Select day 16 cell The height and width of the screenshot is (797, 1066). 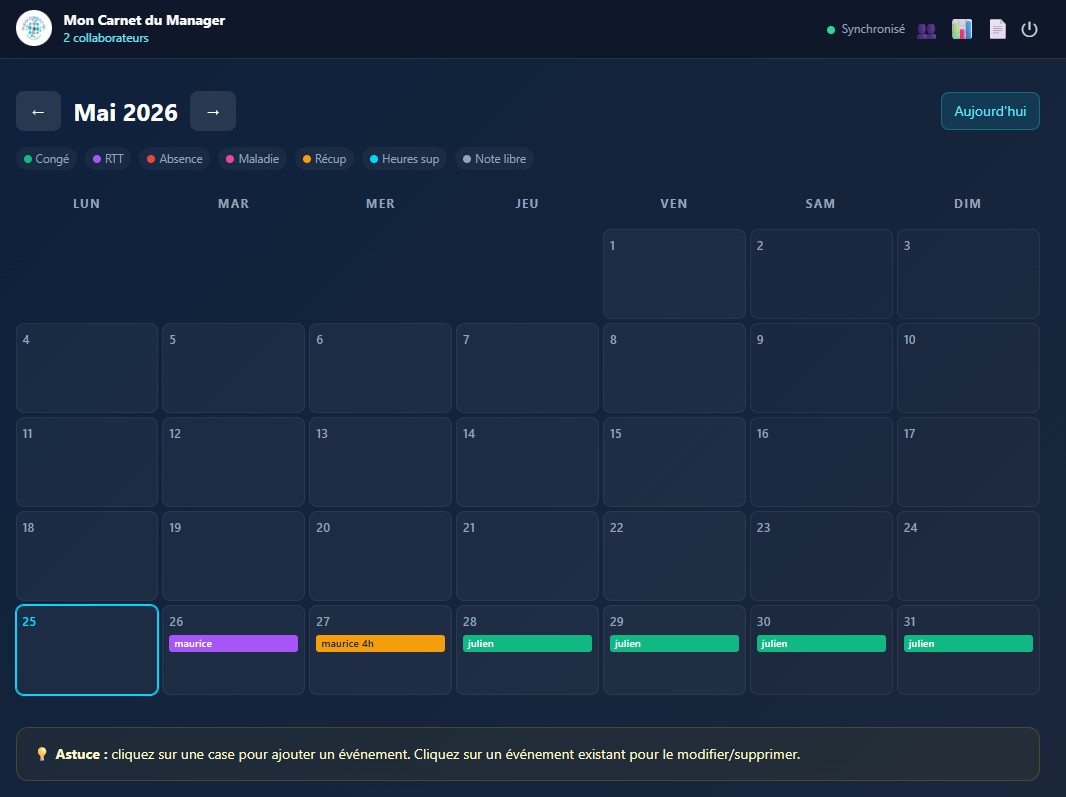pos(821,462)
